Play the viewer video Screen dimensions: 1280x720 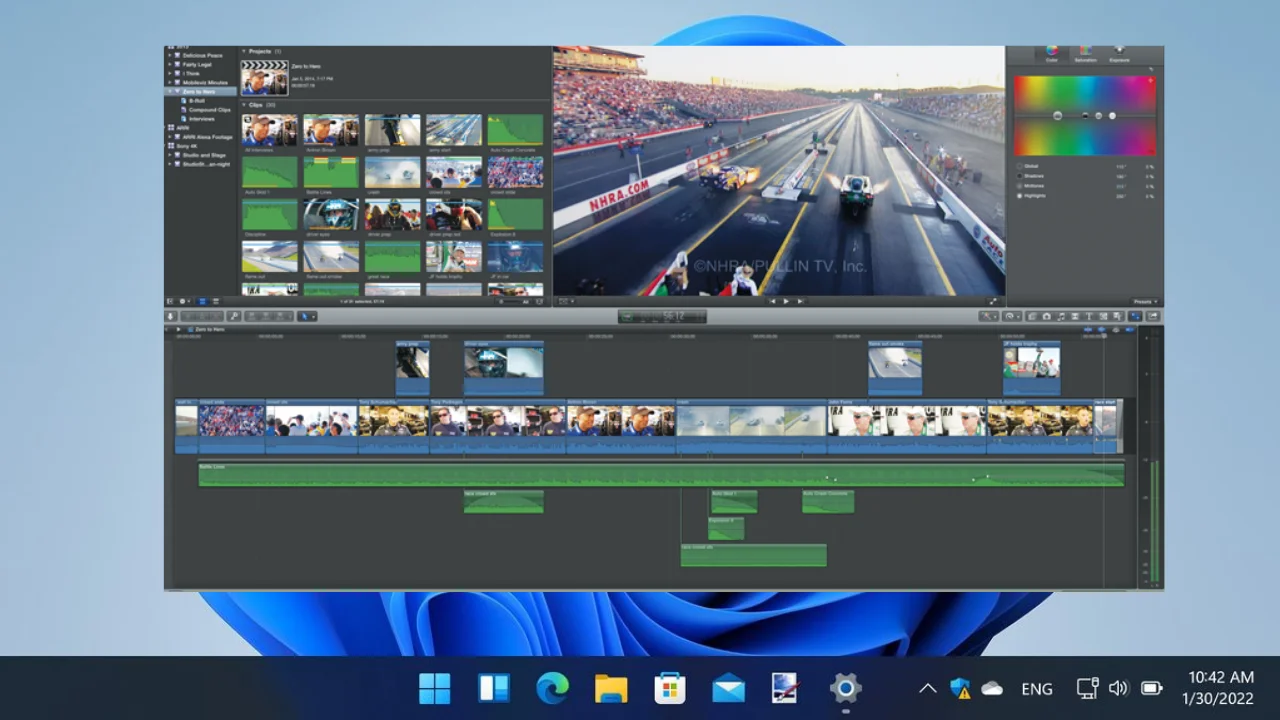[x=785, y=301]
